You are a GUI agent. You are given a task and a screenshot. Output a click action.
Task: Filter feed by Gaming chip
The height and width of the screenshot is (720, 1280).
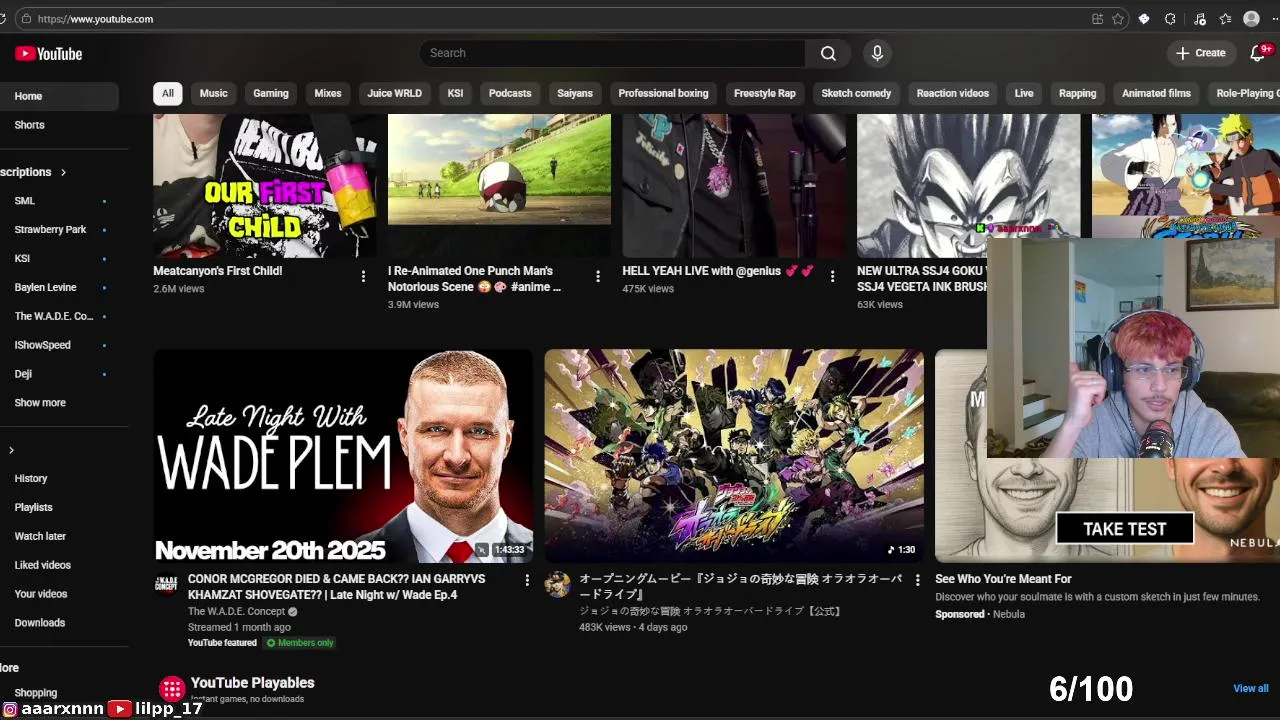pos(270,93)
